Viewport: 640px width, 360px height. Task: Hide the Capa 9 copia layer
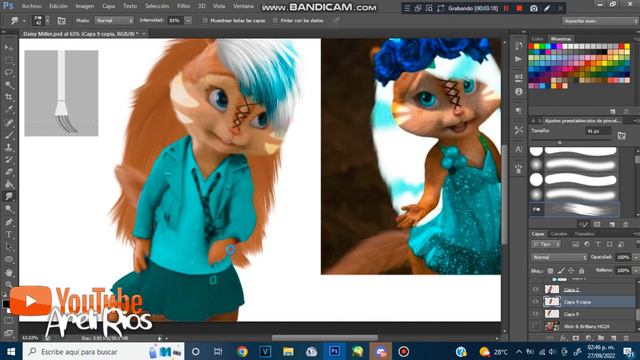click(x=536, y=302)
